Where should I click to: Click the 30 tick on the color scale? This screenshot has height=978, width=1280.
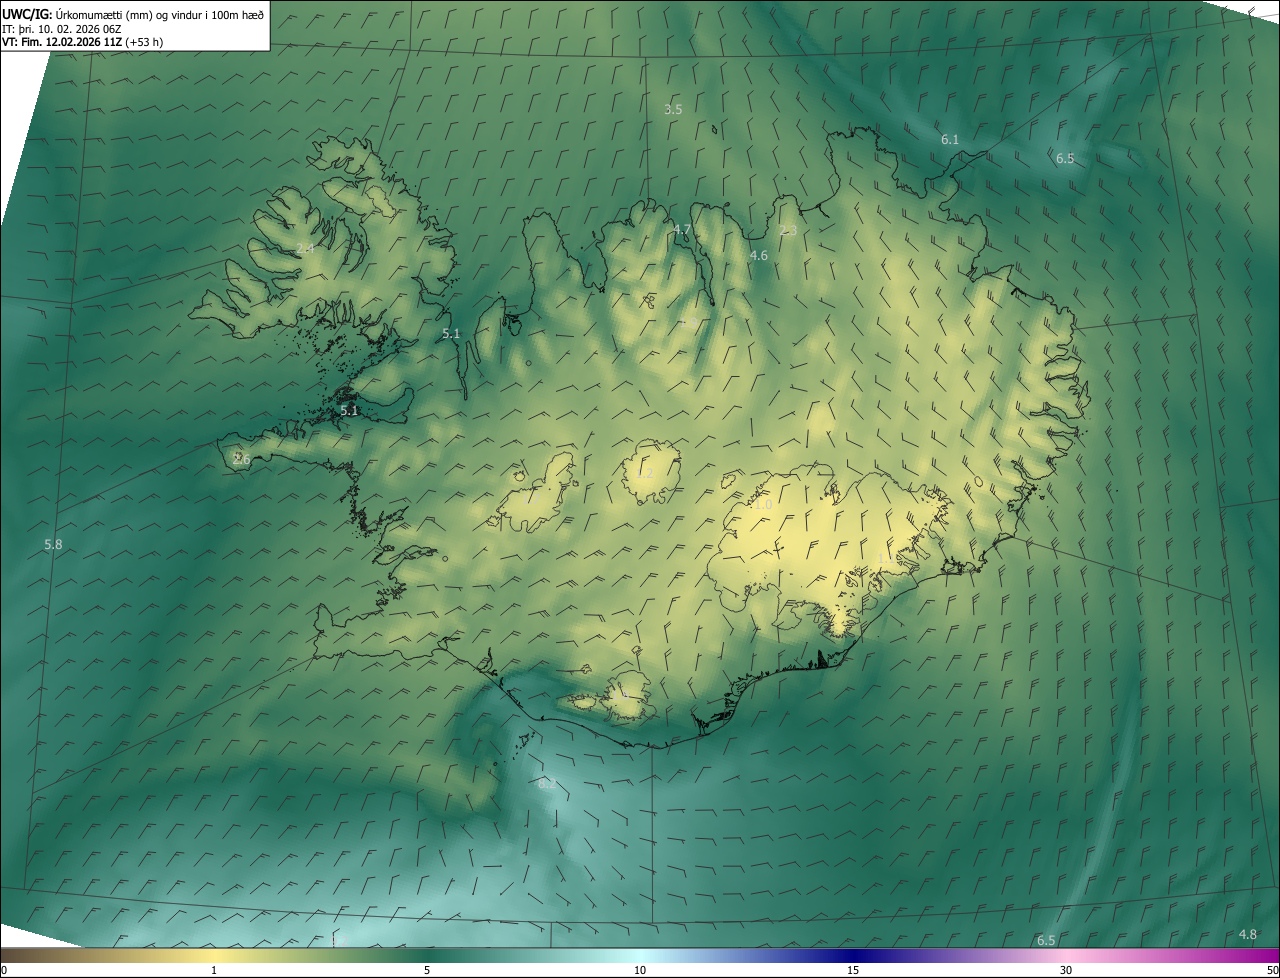(x=1066, y=970)
